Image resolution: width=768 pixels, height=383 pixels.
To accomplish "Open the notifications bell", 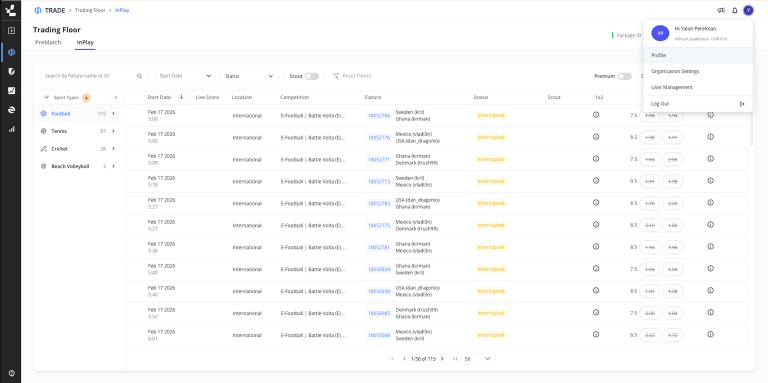I will click(734, 10).
